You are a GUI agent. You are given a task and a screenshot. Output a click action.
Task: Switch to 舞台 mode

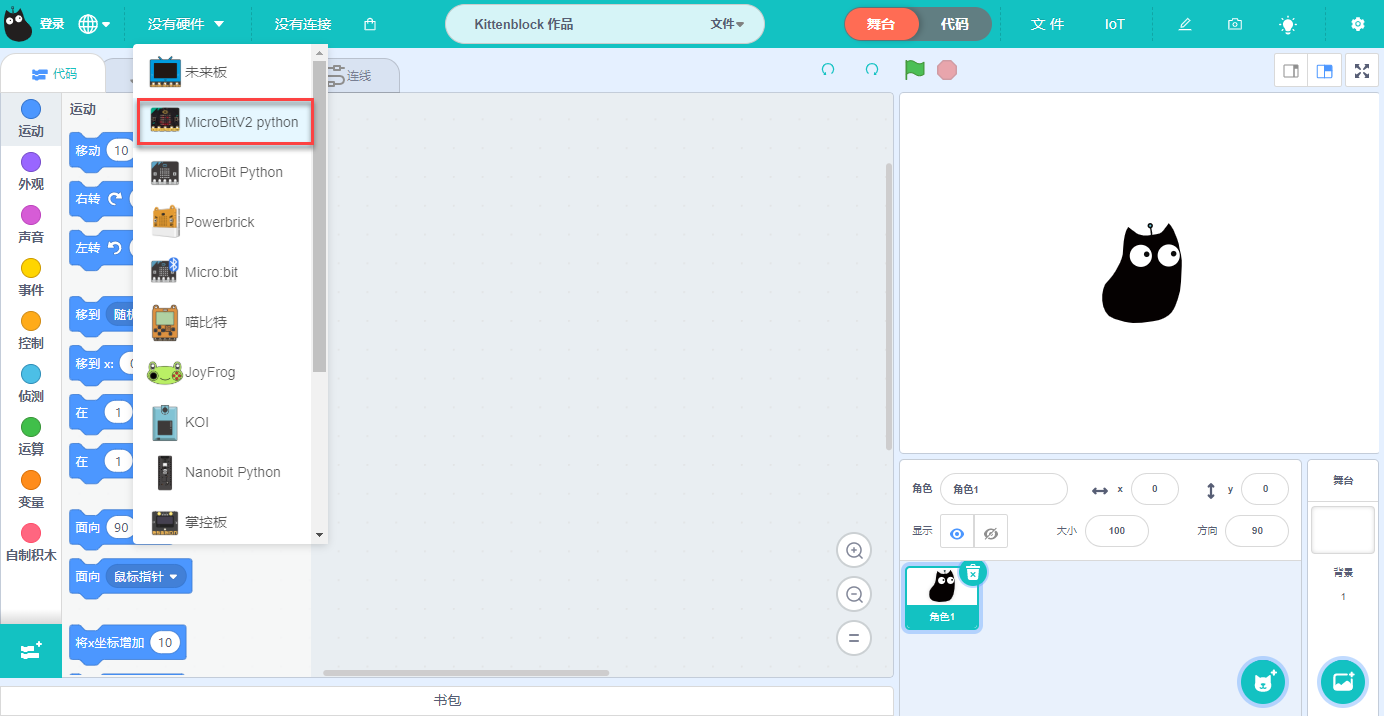click(881, 24)
